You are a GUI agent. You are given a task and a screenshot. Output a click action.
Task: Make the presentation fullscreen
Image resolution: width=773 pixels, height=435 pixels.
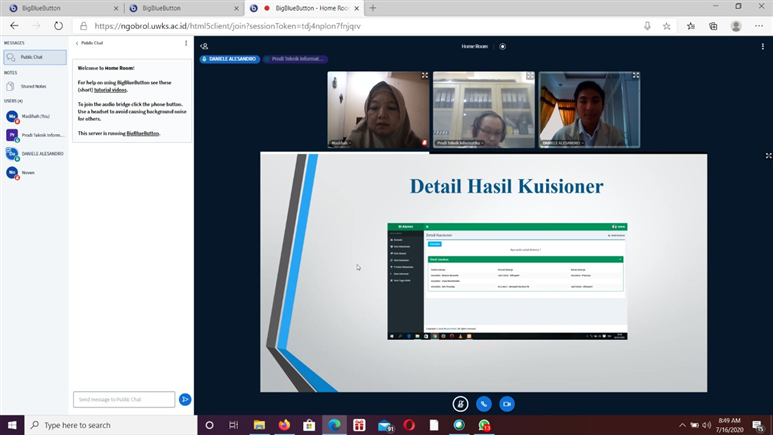768,155
